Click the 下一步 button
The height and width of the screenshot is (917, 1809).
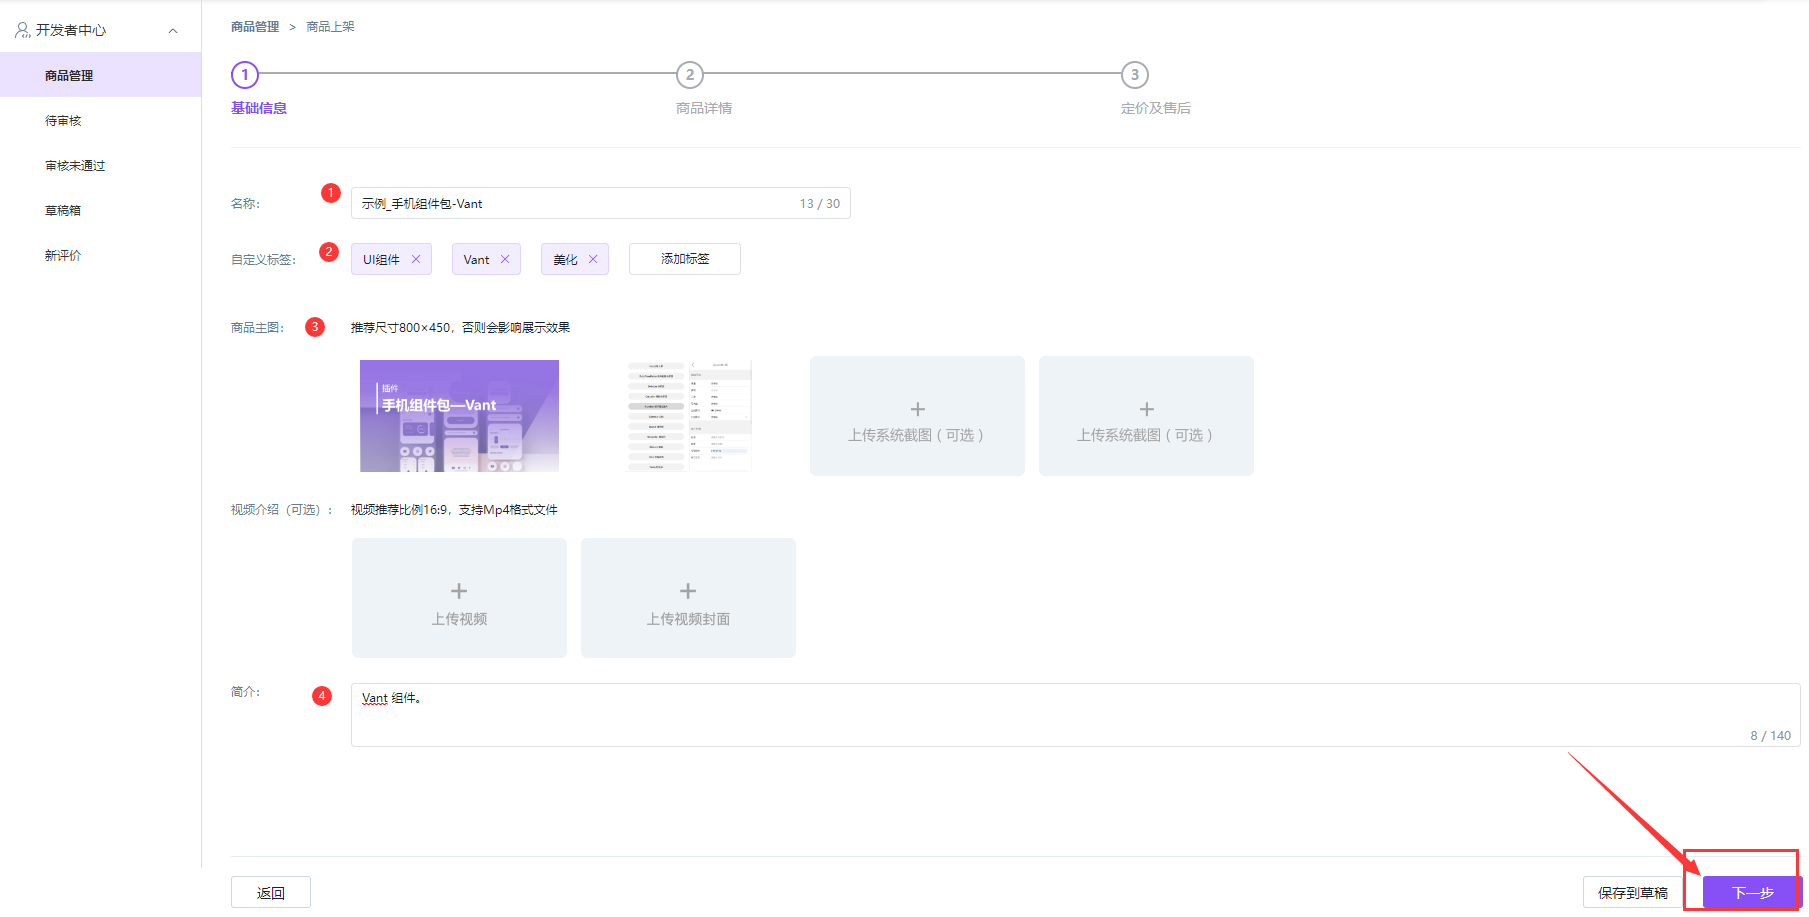coord(1753,892)
